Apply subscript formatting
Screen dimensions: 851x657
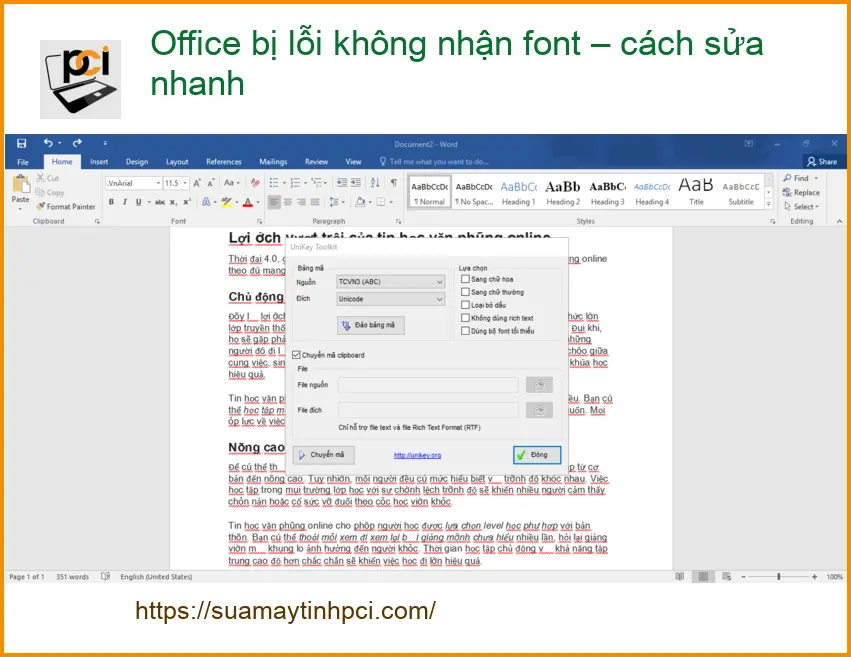click(x=173, y=202)
